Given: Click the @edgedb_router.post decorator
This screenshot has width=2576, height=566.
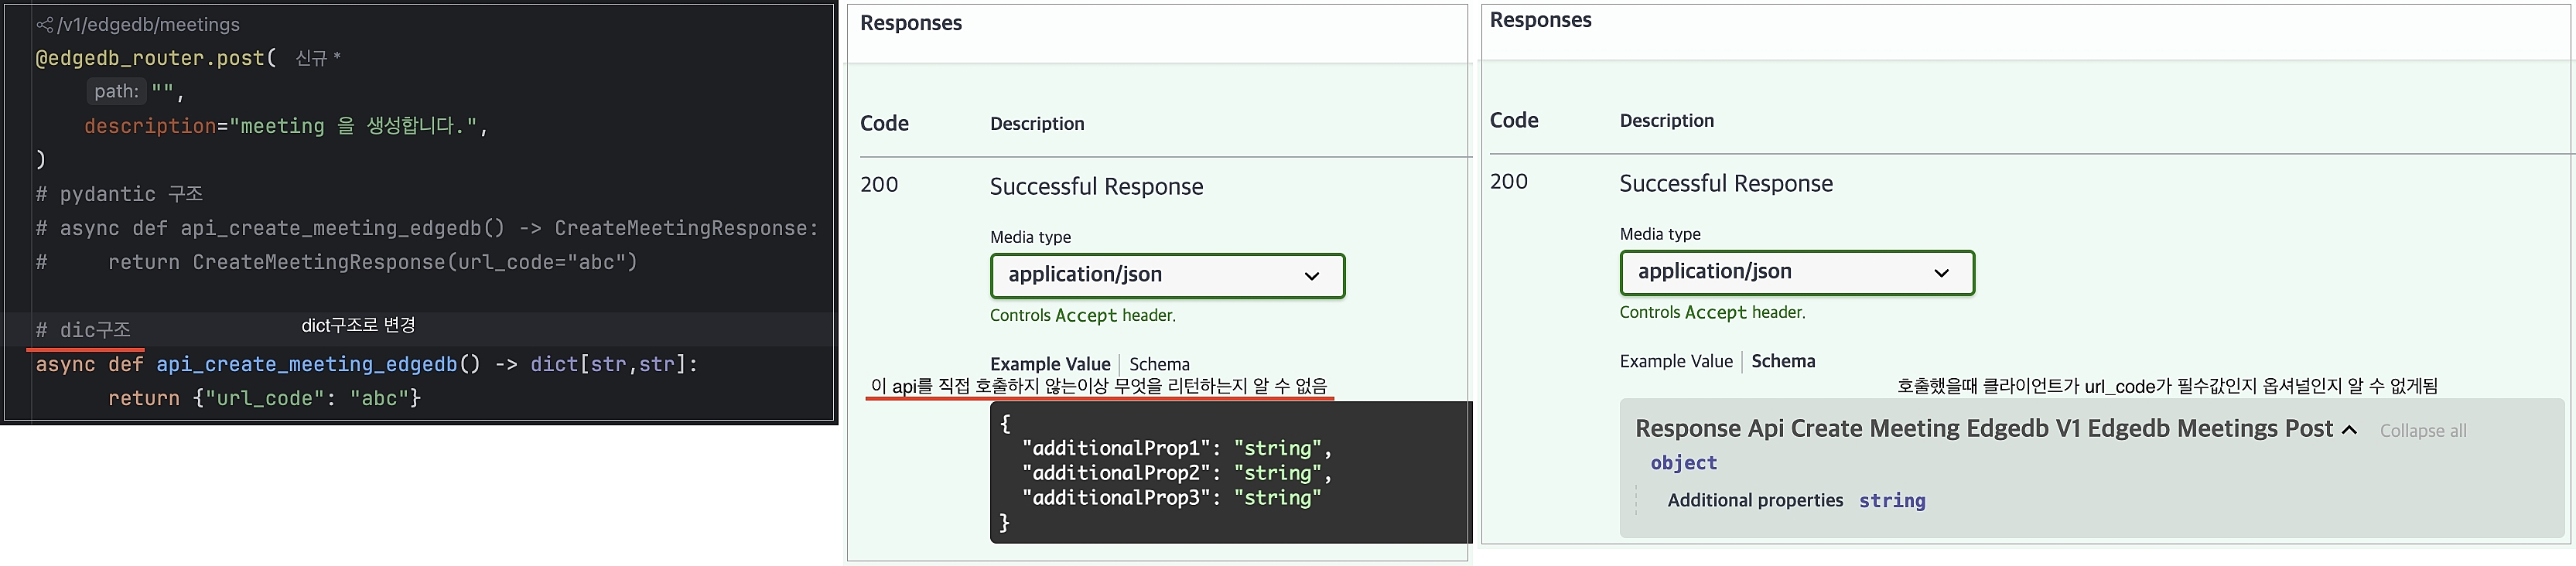Looking at the screenshot, I should pos(150,58).
